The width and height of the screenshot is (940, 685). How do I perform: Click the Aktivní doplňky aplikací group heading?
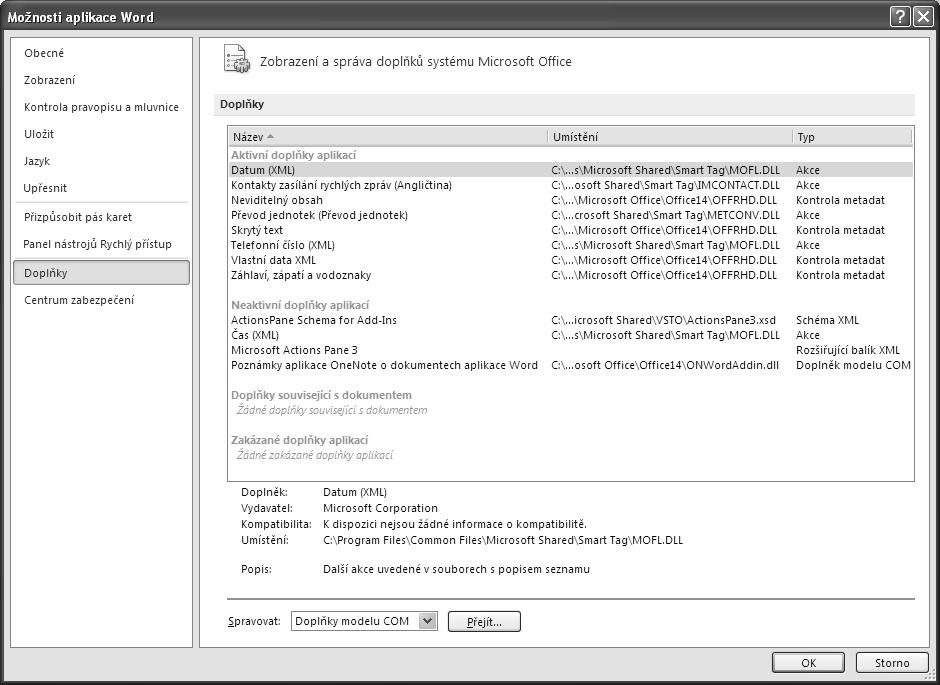[293, 155]
